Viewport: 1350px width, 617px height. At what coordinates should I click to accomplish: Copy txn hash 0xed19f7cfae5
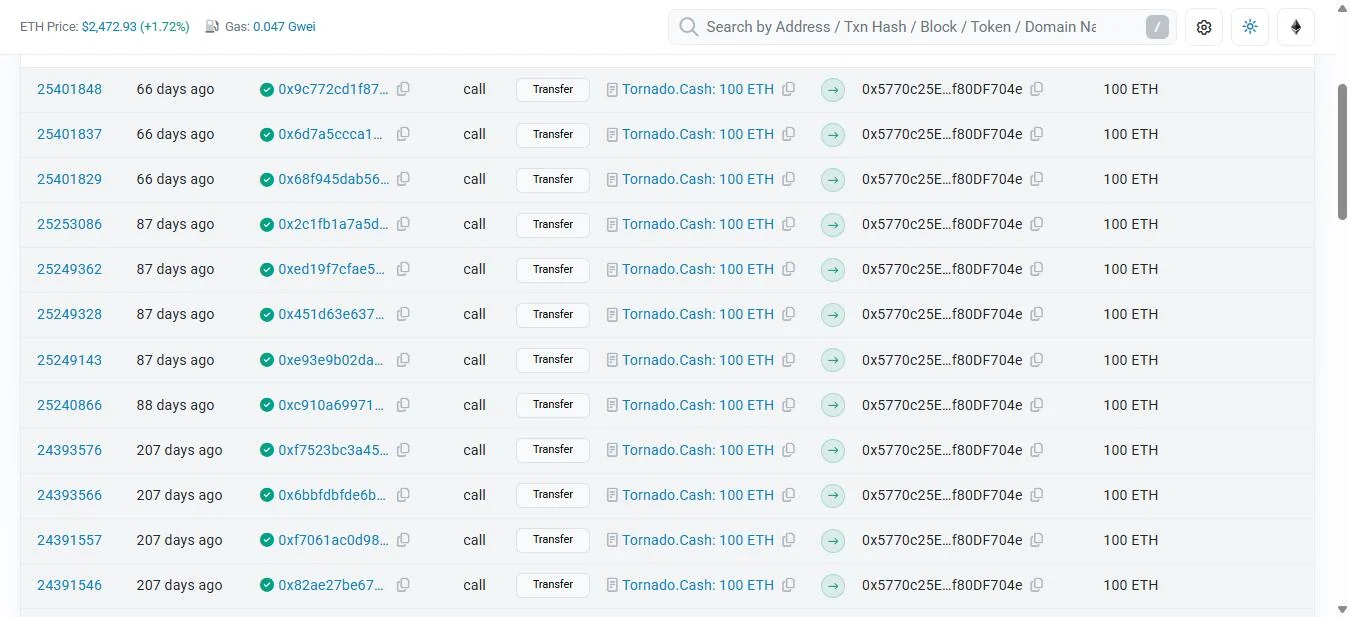403,269
